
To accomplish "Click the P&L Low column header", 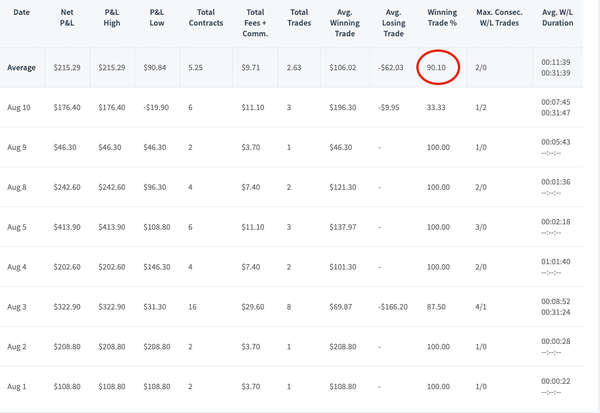I will pos(157,18).
